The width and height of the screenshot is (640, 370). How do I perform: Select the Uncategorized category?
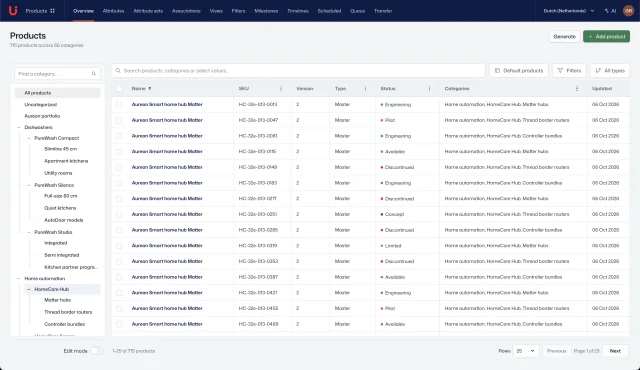pos(40,104)
